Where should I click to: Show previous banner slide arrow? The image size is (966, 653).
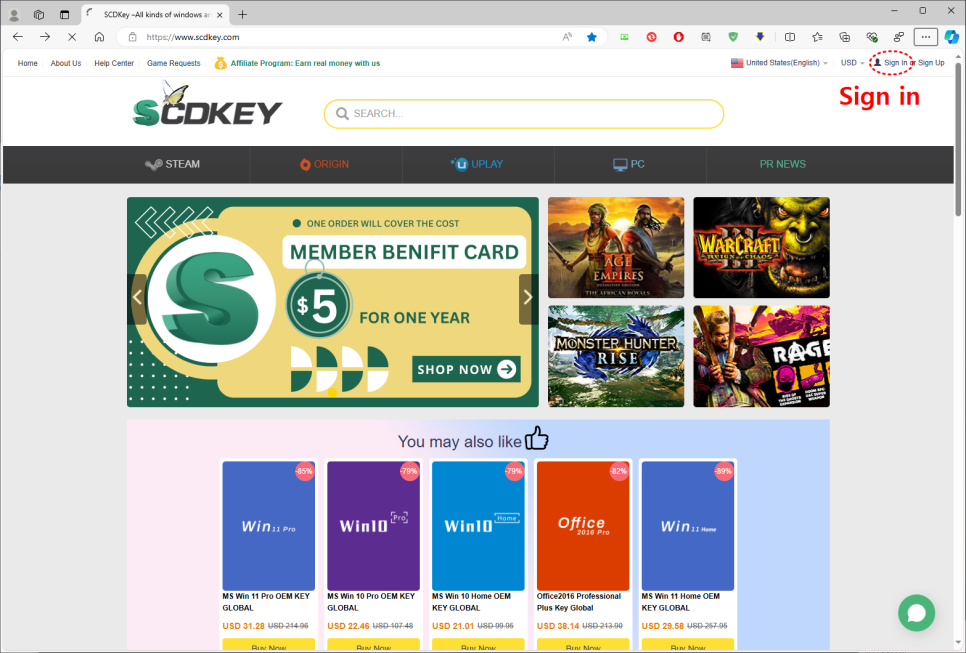coord(137,298)
